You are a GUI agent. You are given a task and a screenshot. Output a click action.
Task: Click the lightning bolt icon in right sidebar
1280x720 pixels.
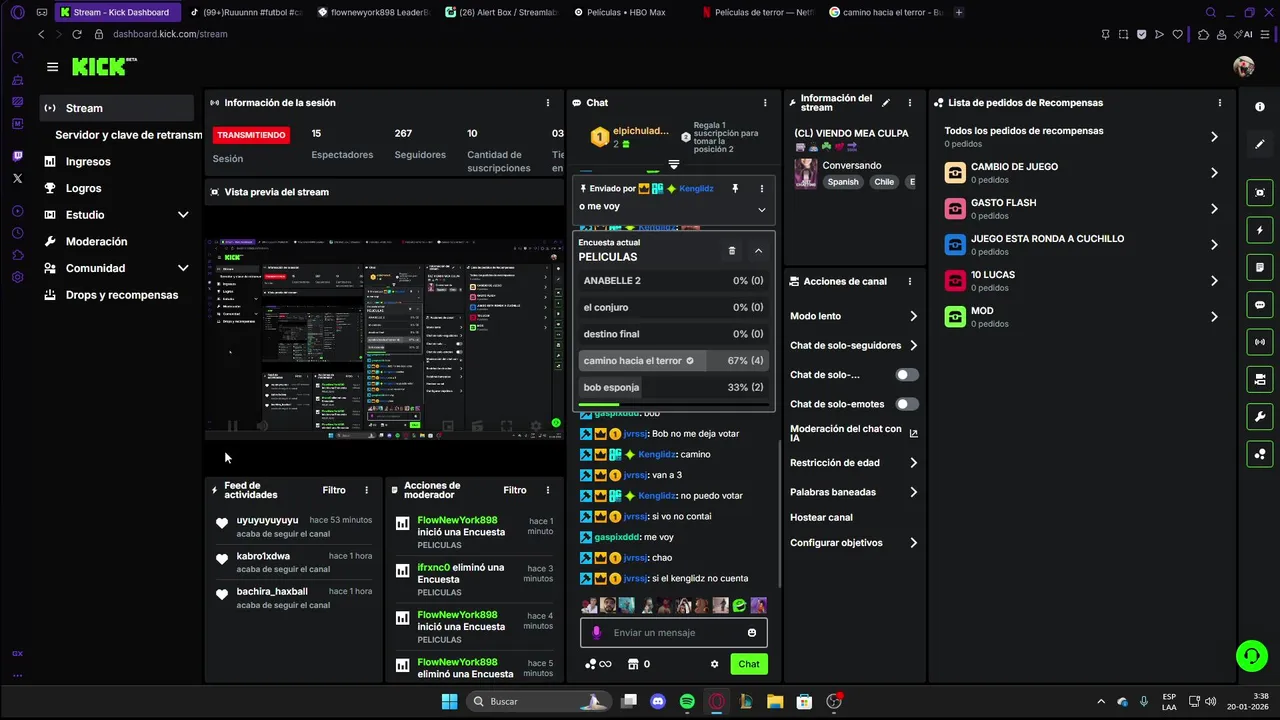tap(1259, 230)
